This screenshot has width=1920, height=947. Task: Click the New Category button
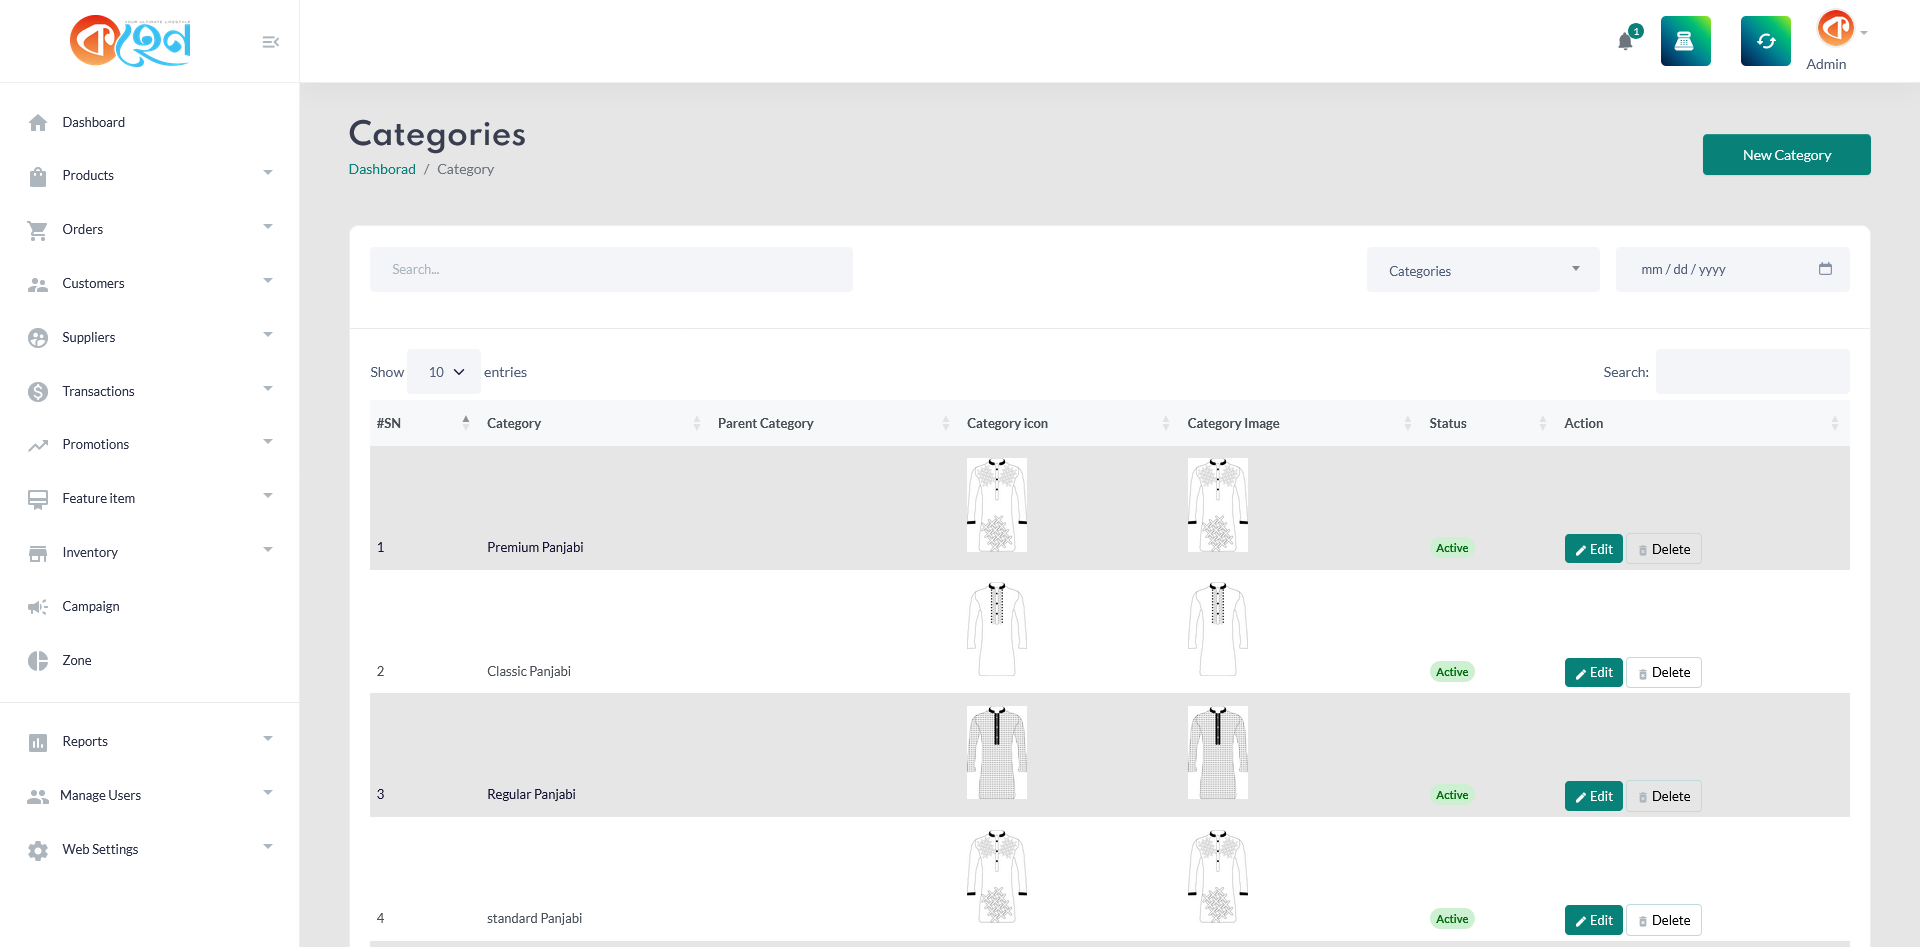point(1786,155)
